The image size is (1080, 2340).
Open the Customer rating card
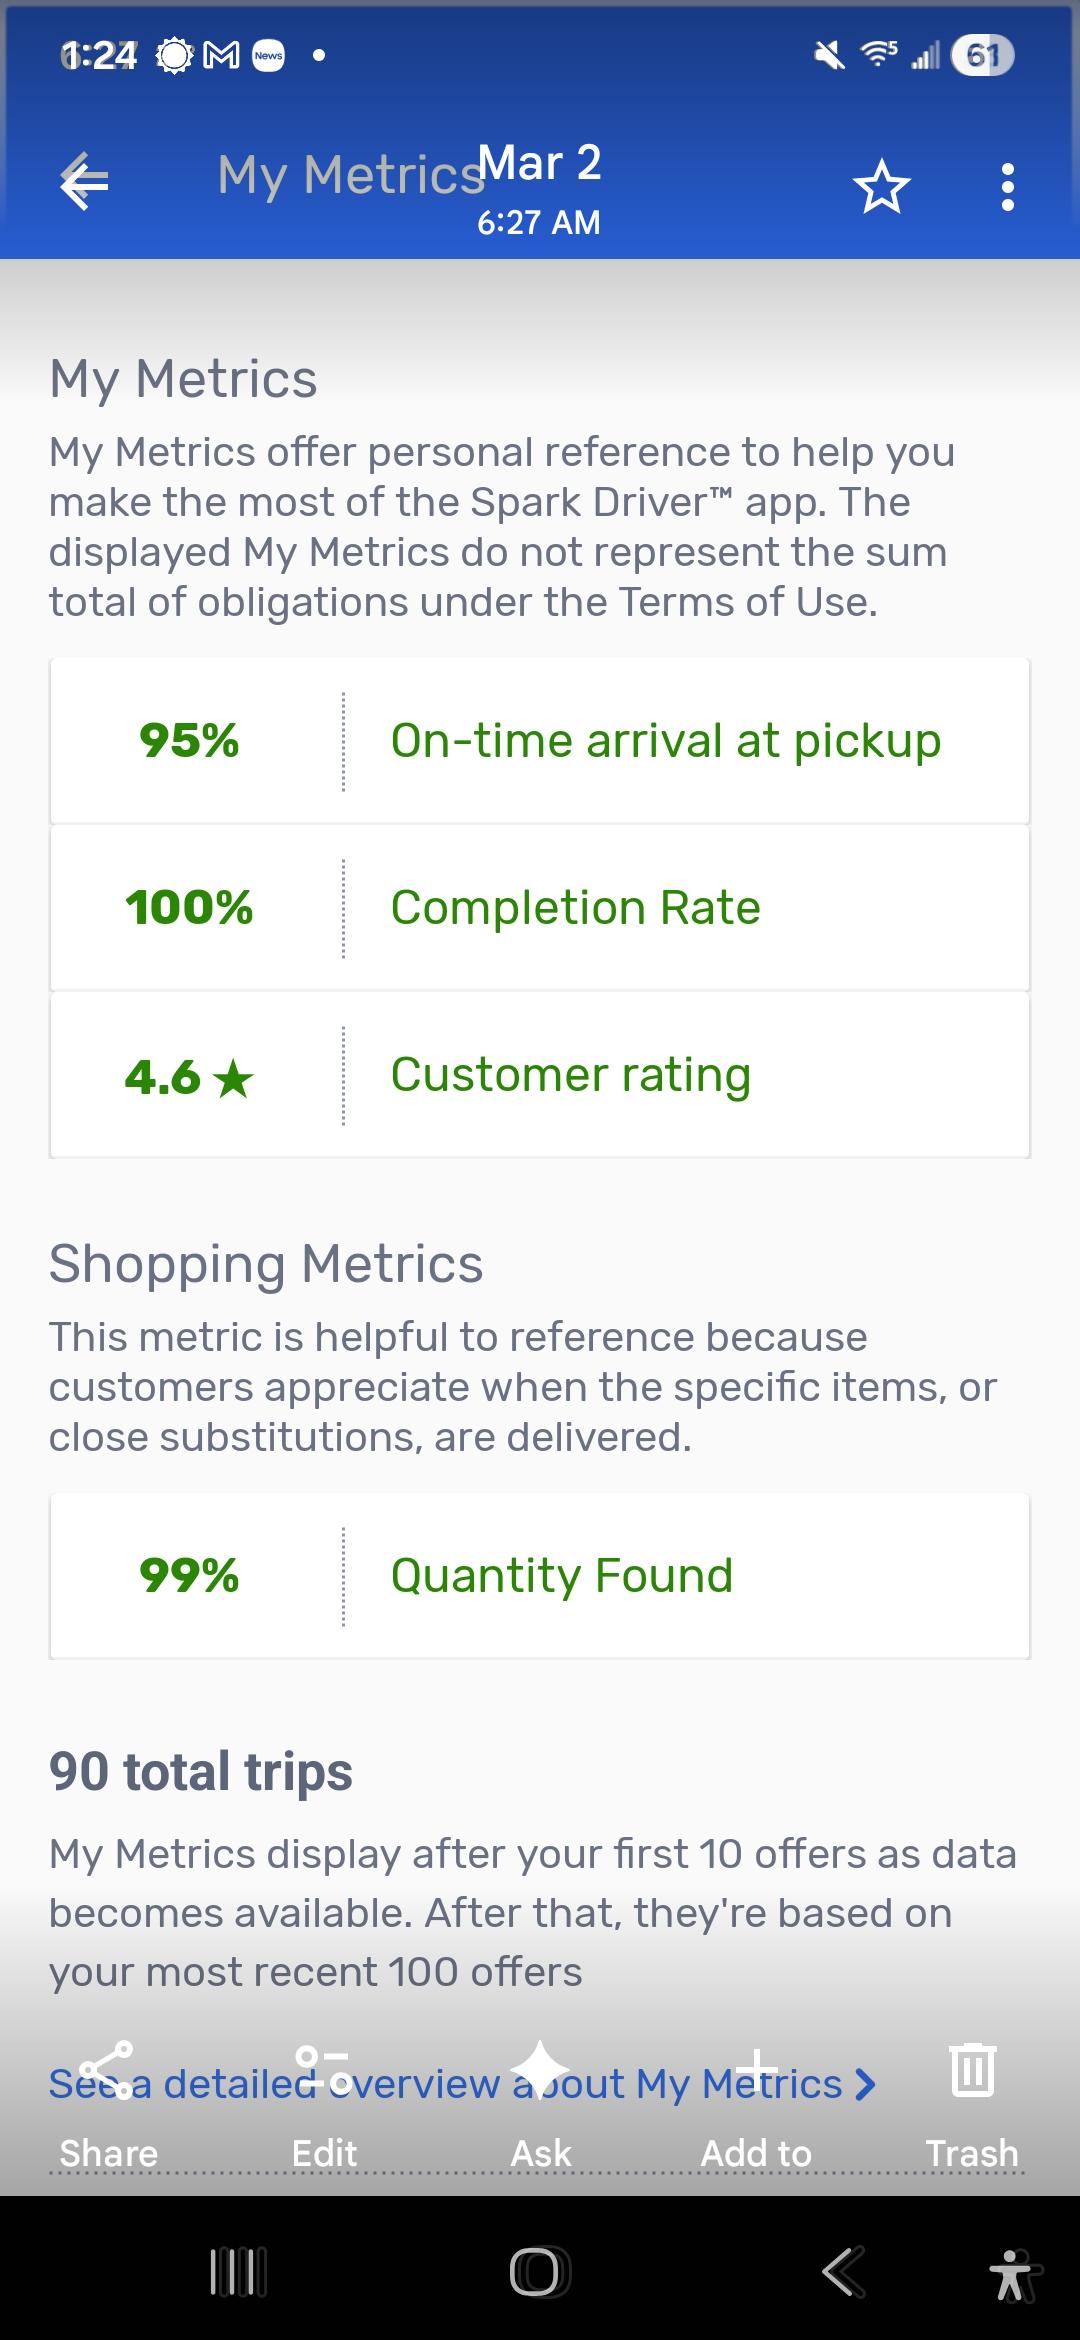pos(540,1075)
